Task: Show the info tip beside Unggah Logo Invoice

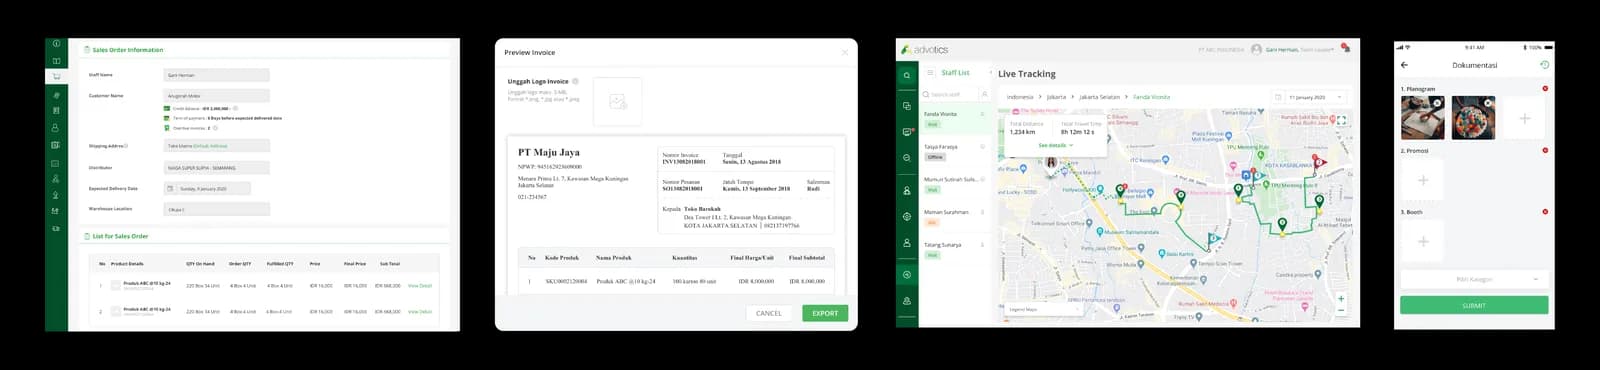Action: click(575, 81)
